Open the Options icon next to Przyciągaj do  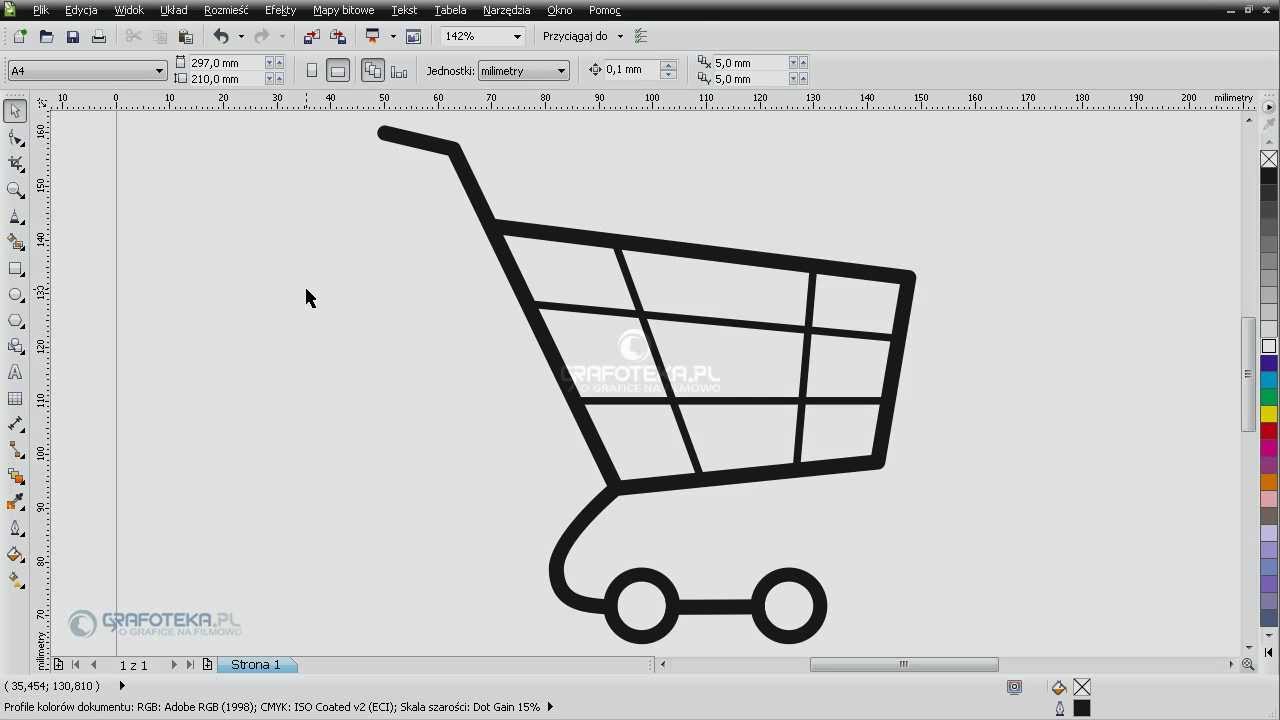click(641, 37)
